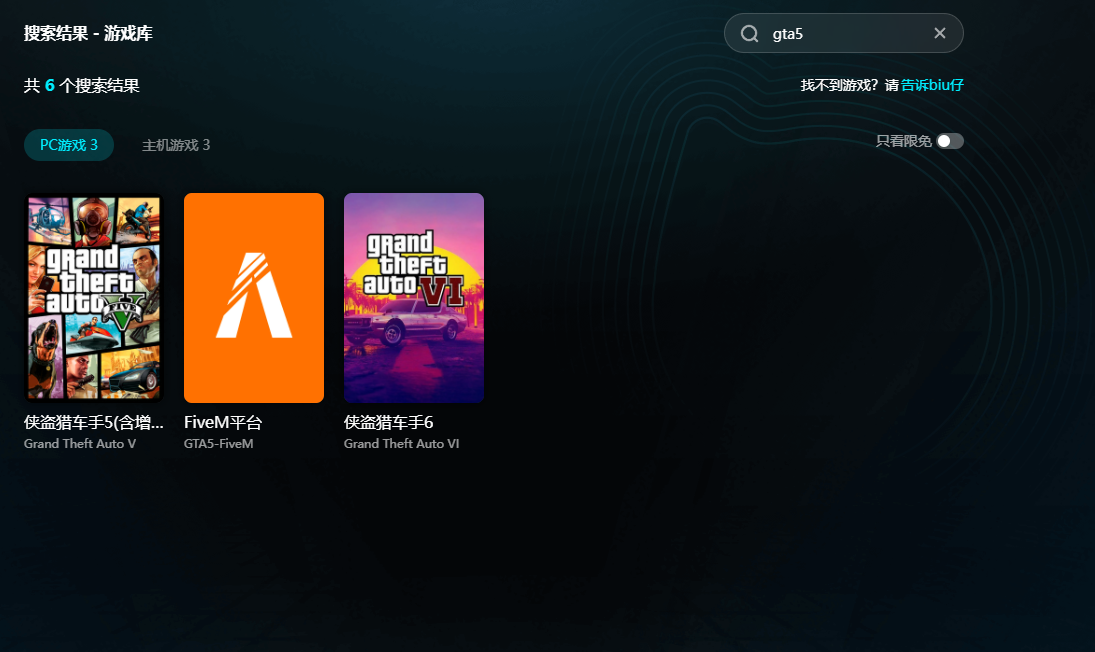Select the 侠盗猎车手6 title text

tap(388, 422)
